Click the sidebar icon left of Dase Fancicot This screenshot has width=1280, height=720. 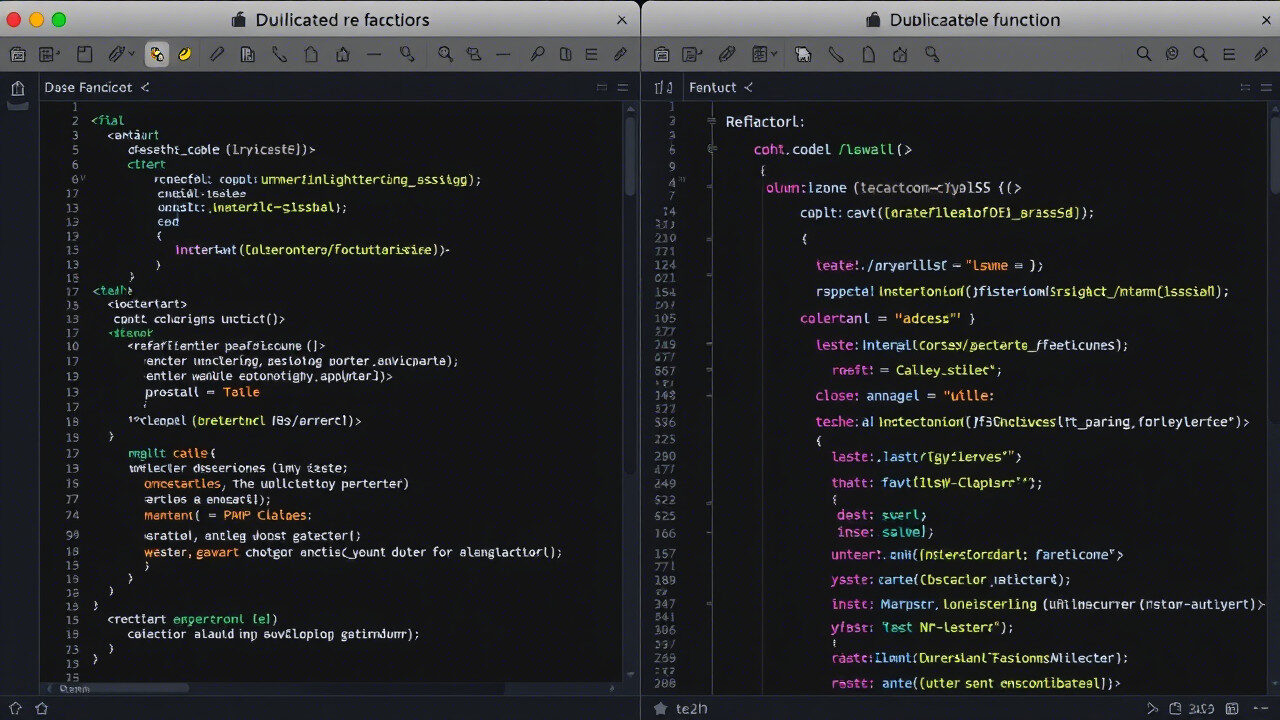(x=17, y=88)
